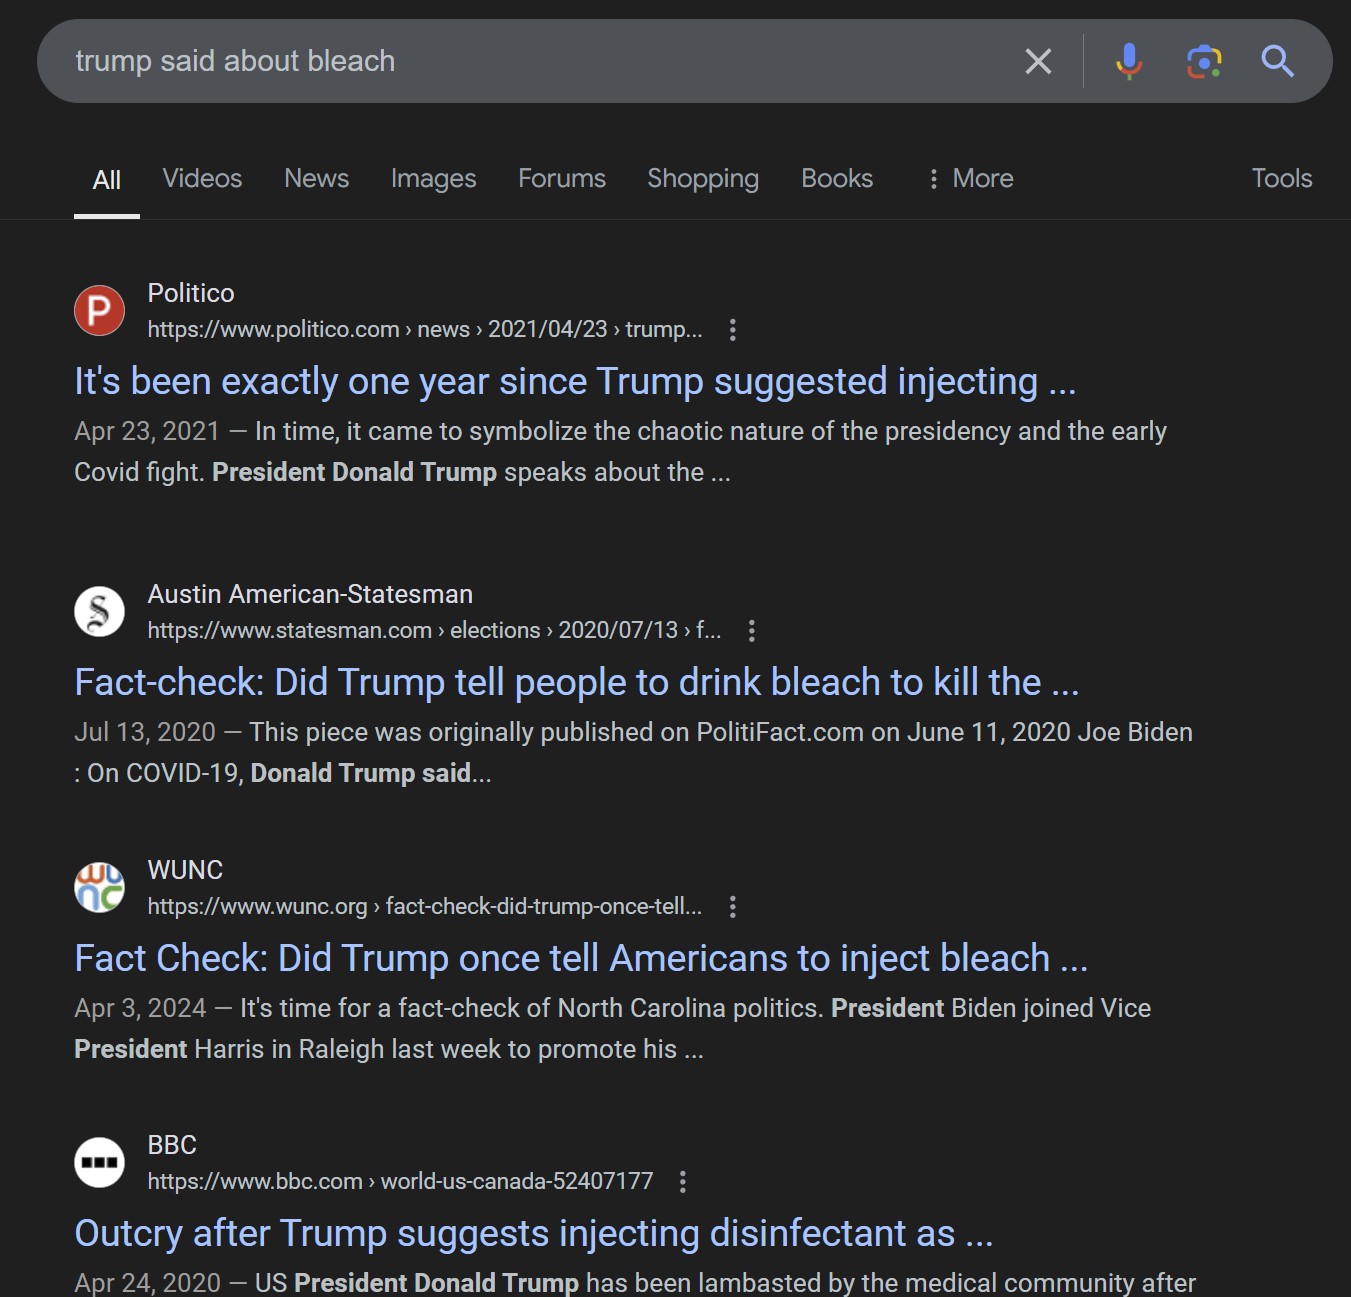Open the Tools filter options
The height and width of the screenshot is (1297, 1351).
[1281, 179]
